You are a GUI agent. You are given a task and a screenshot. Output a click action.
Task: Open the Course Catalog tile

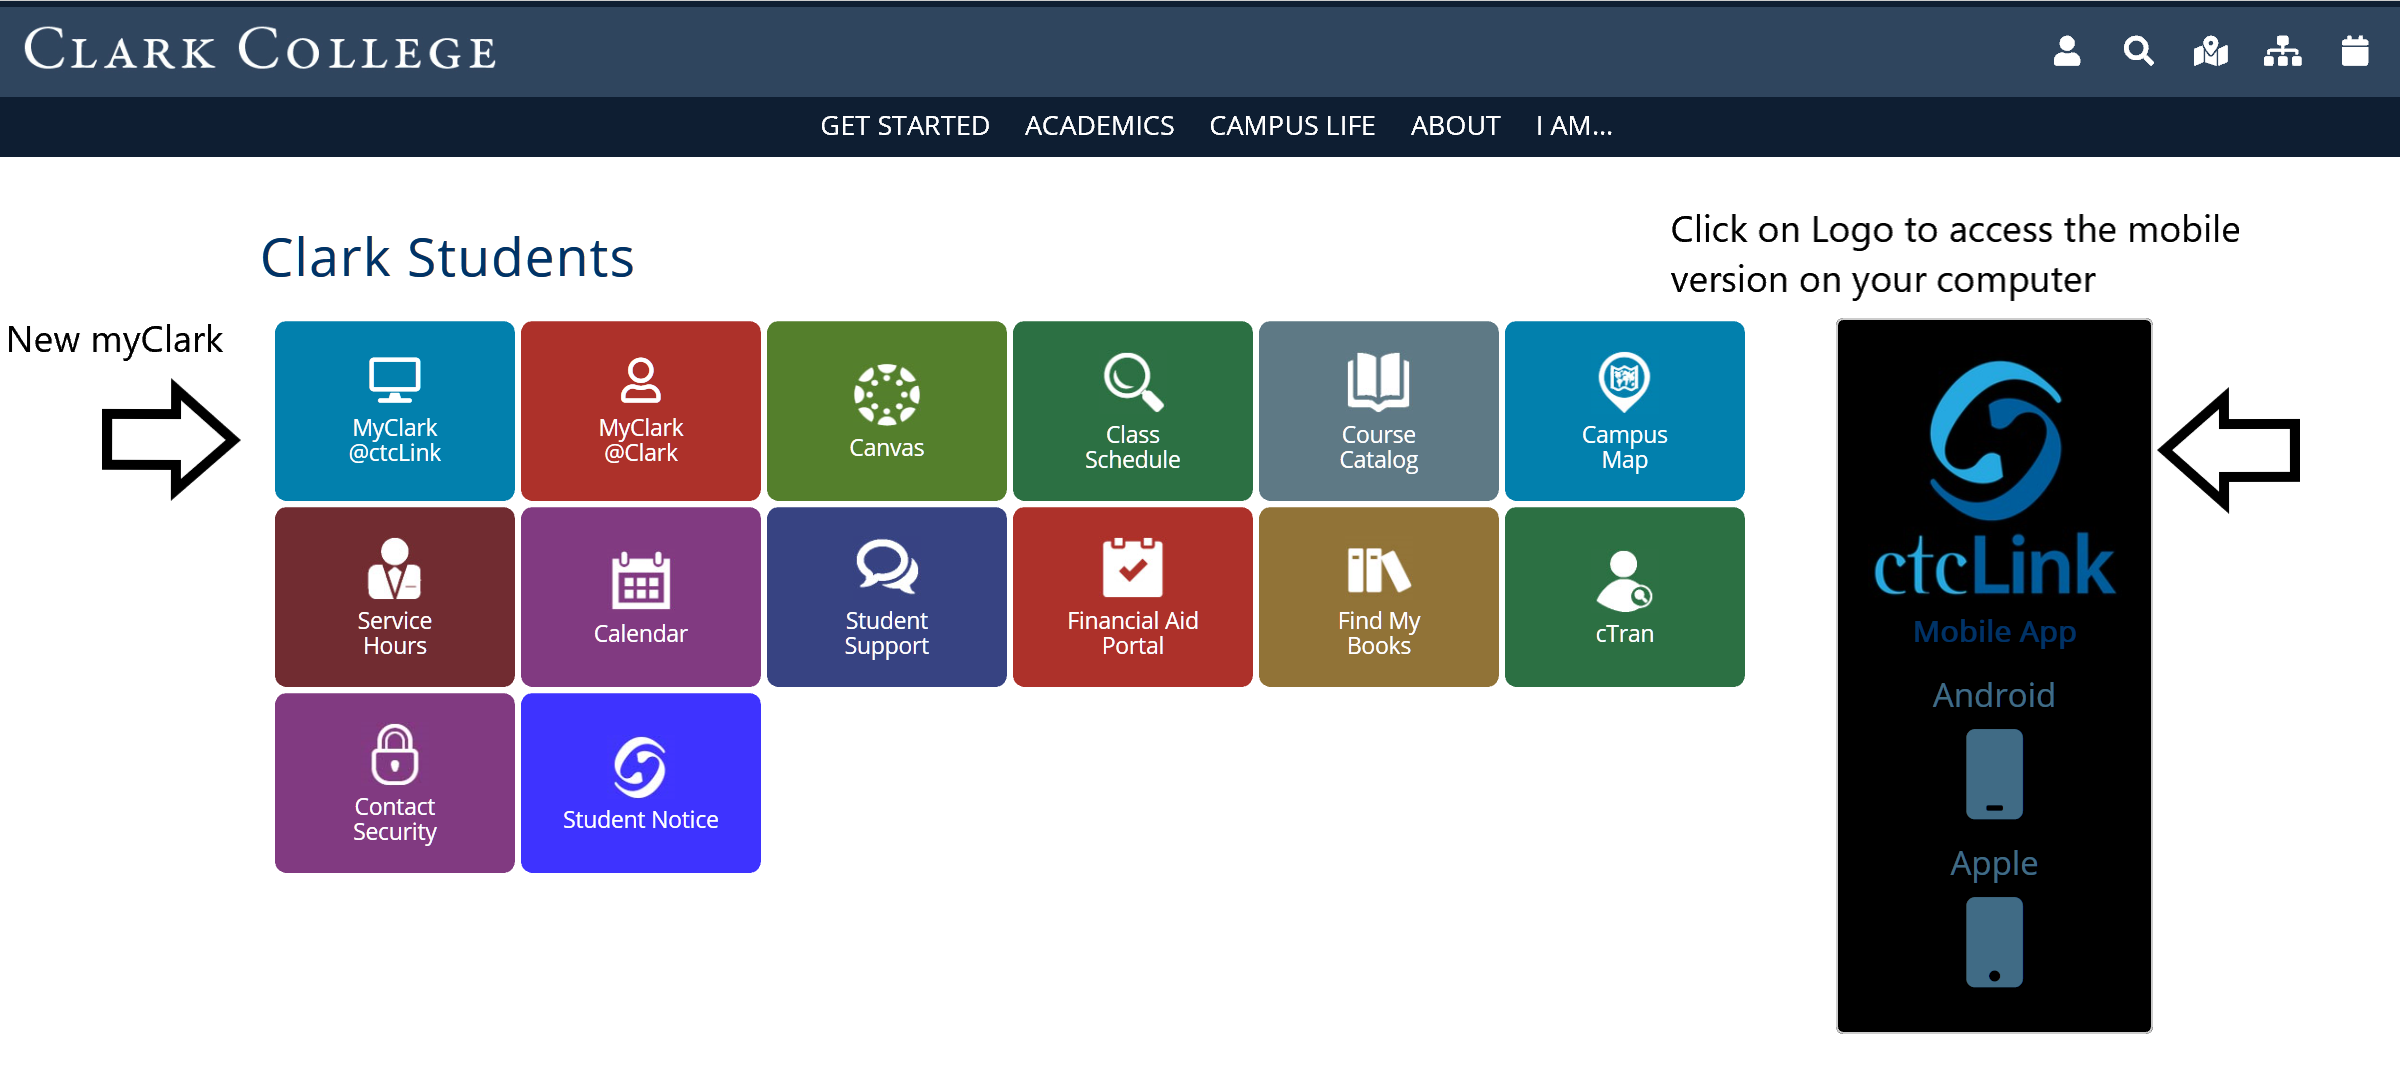tap(1378, 410)
